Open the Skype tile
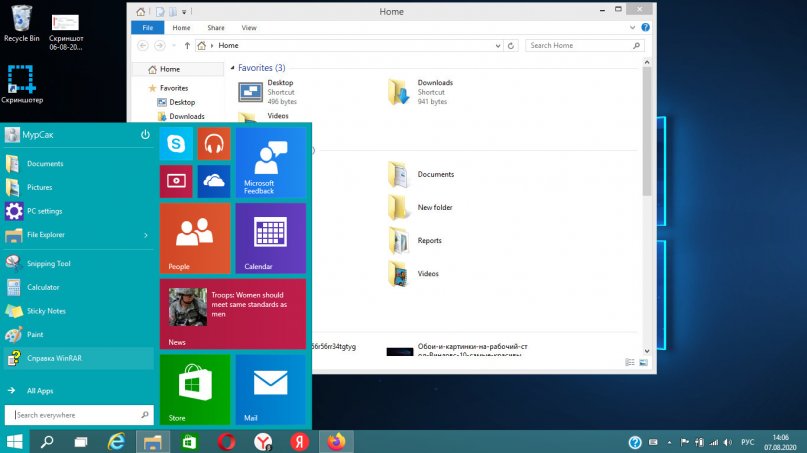Viewport: 807px width, 453px height. [176, 144]
